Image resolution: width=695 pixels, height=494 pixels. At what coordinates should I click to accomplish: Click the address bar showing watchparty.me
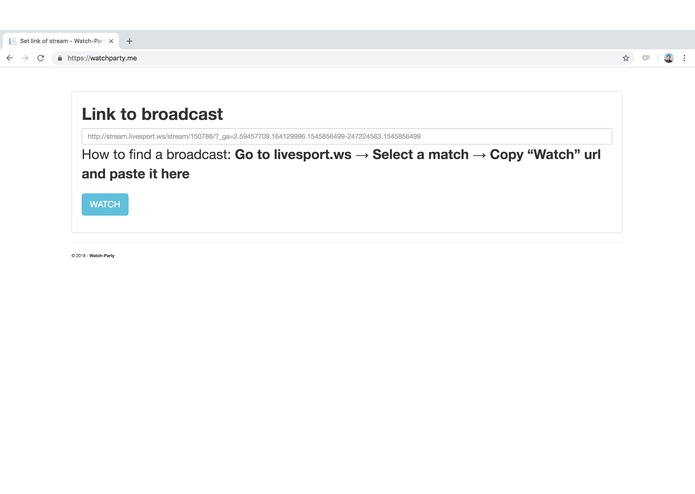(x=341, y=58)
